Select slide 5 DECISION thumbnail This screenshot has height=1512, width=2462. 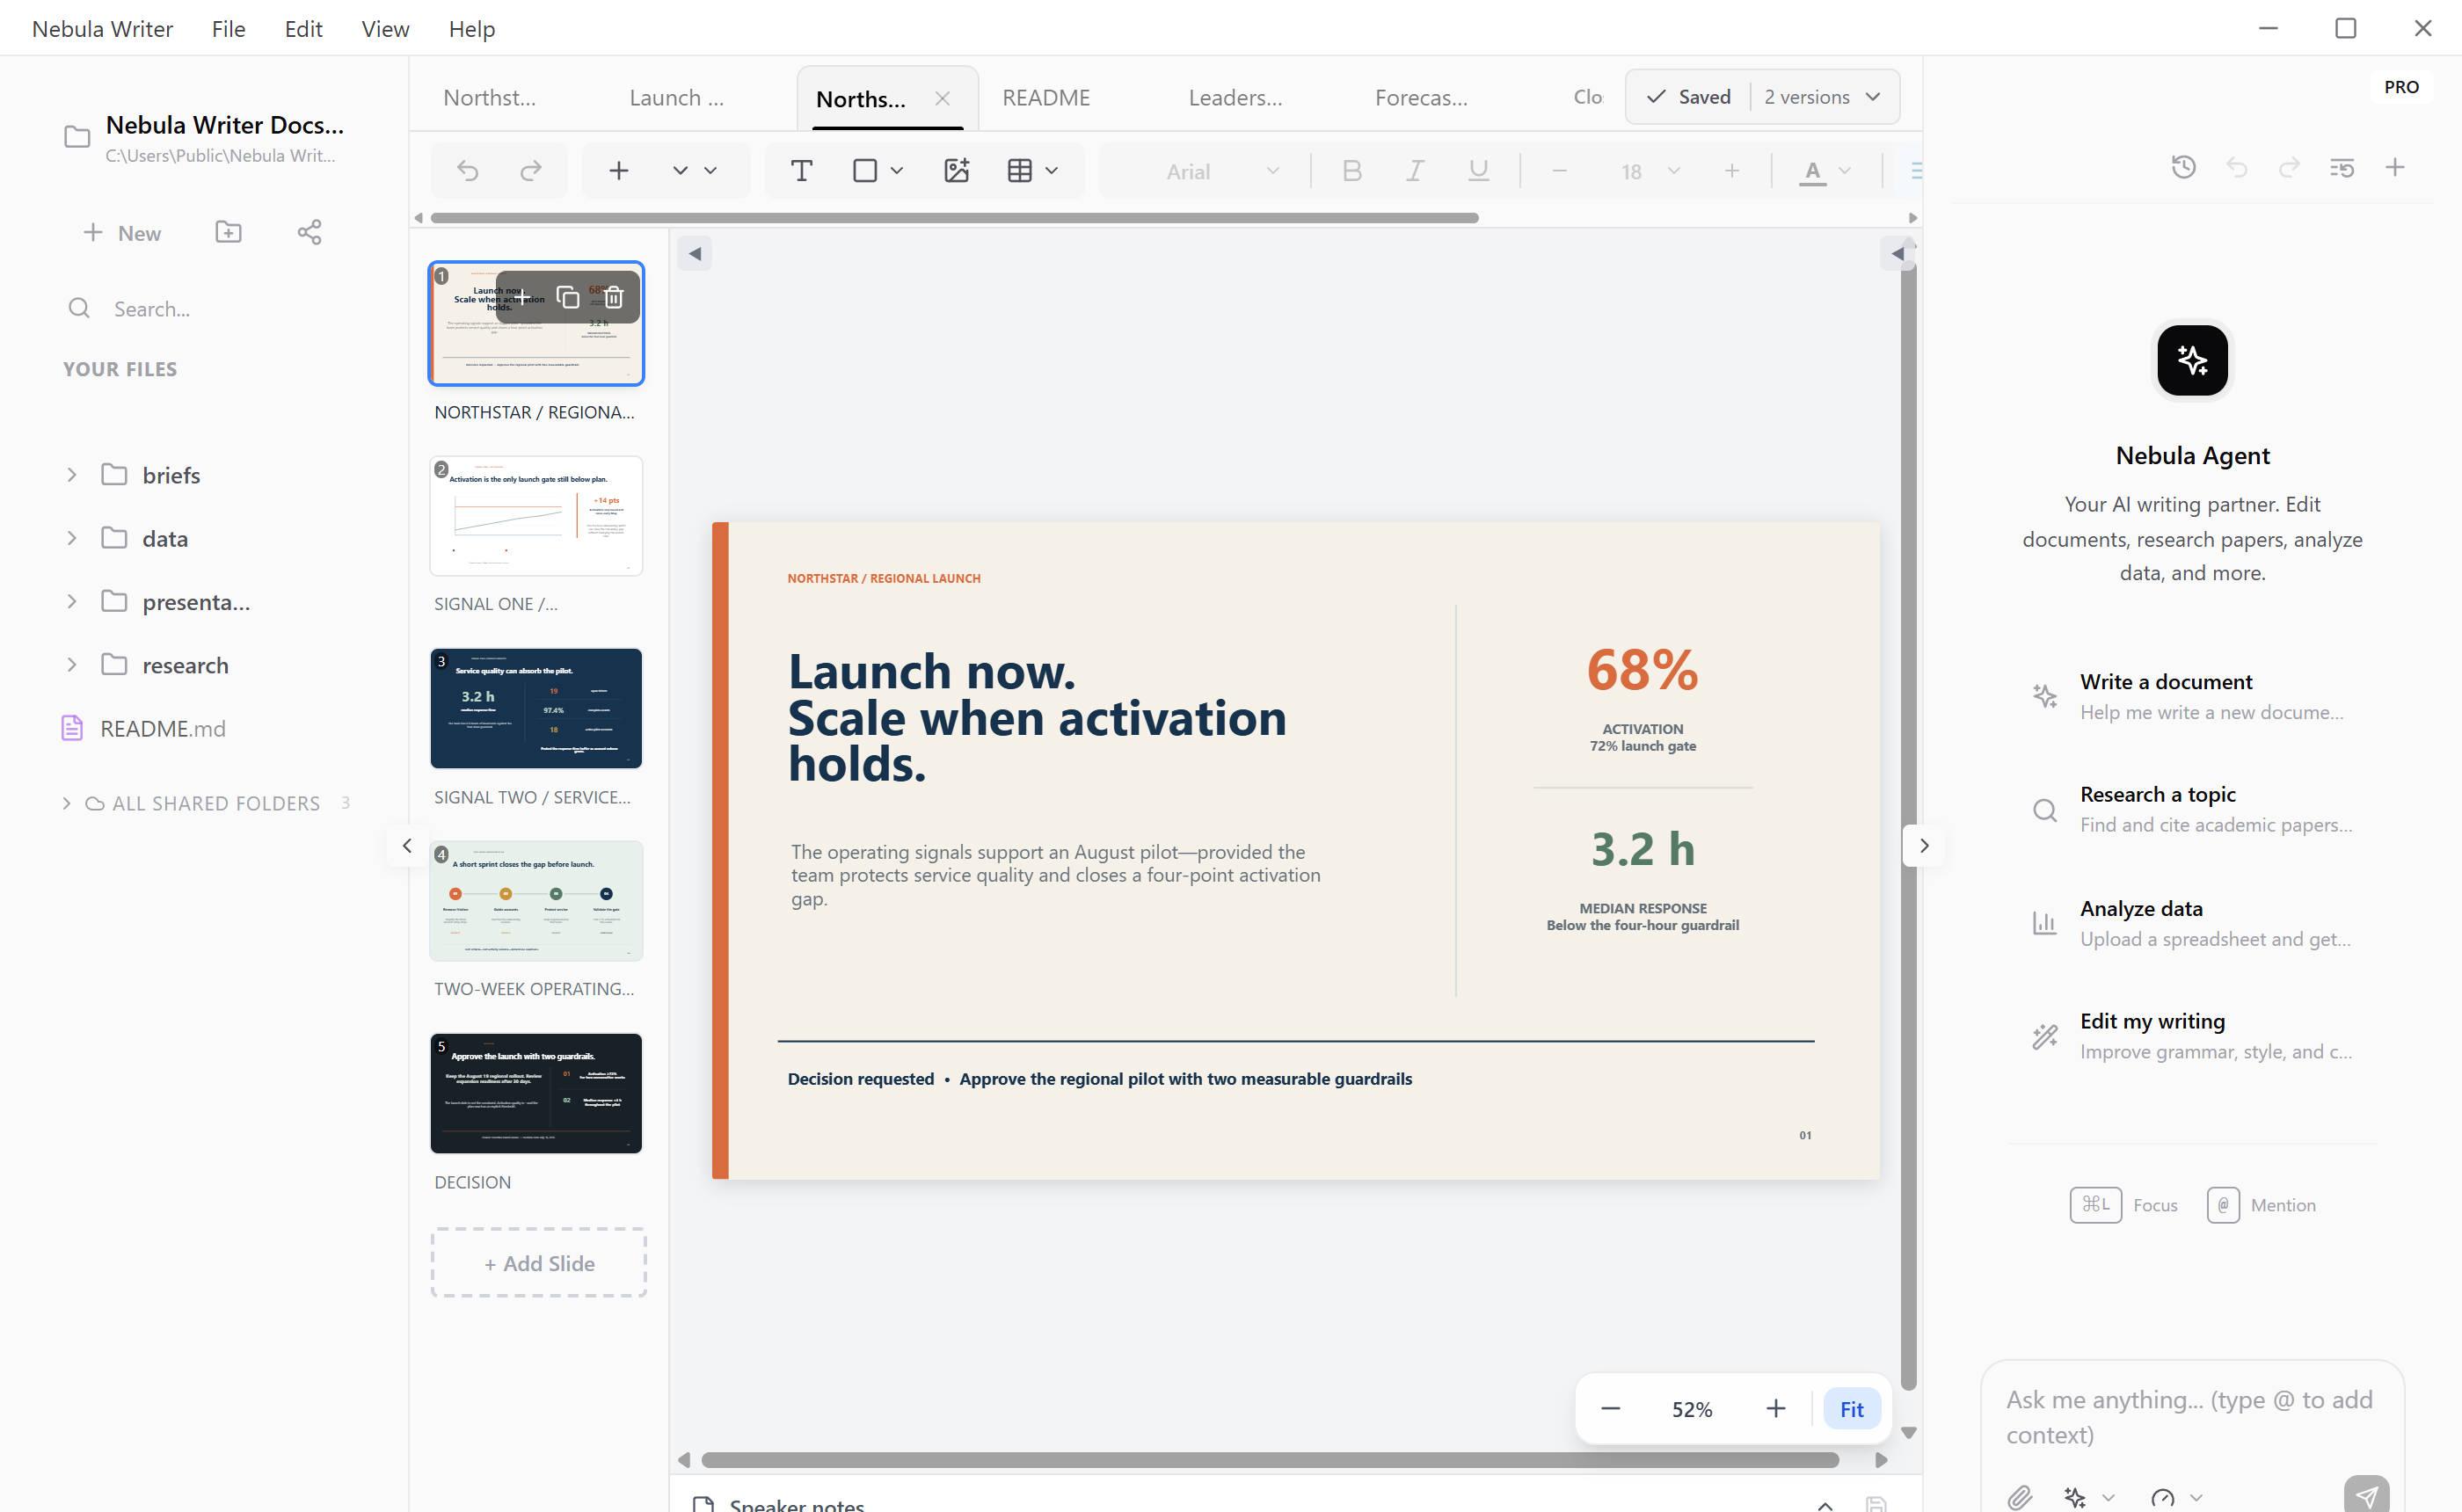coord(536,1094)
